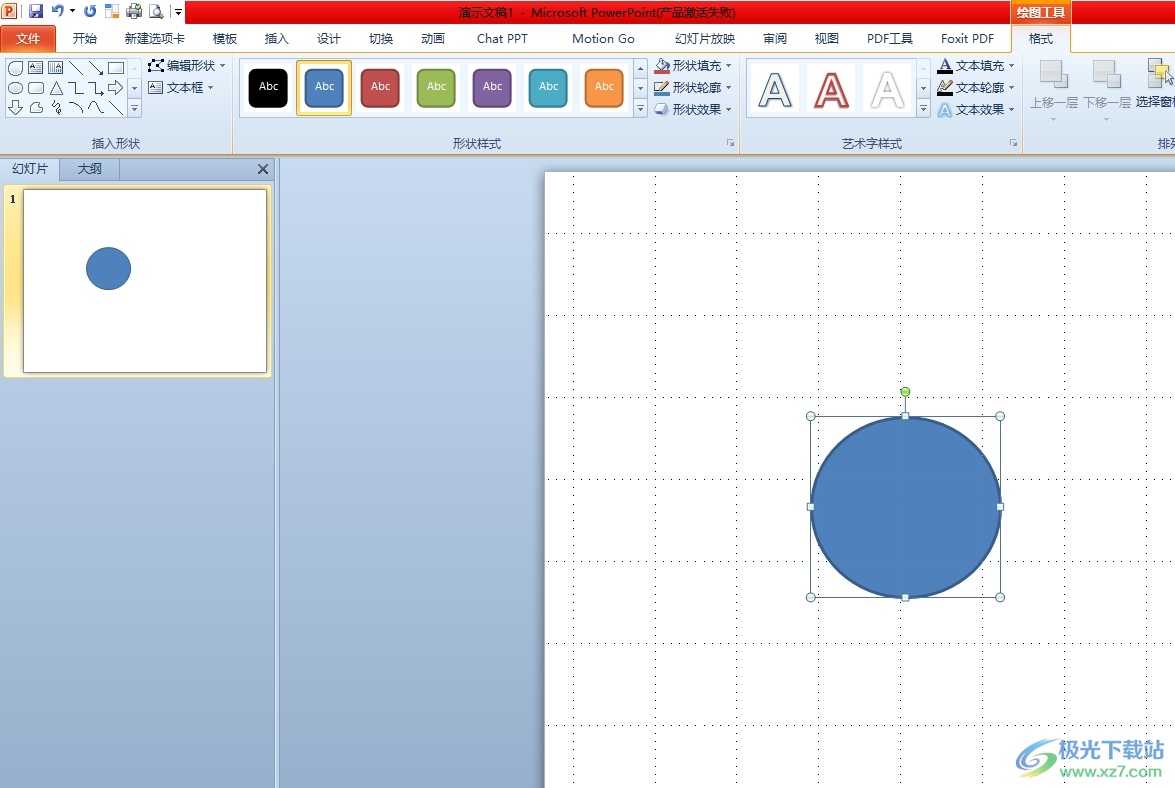Image resolution: width=1175 pixels, height=788 pixels.
Task: Open the 幻灯片放映 ribbon tab
Action: coord(704,38)
